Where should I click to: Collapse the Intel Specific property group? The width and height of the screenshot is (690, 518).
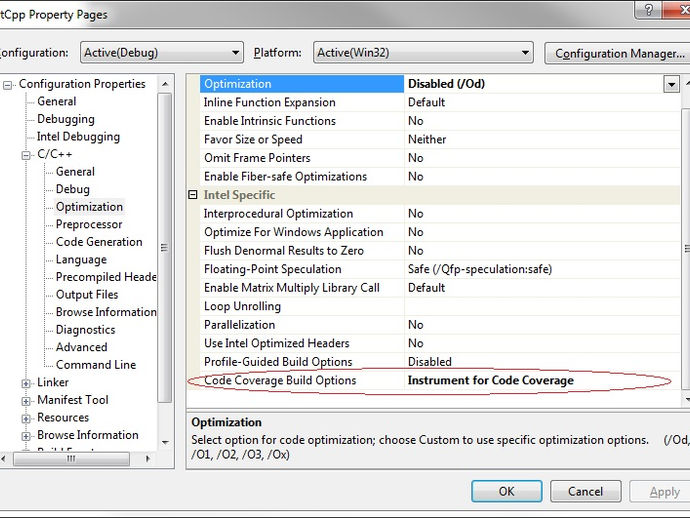point(193,195)
